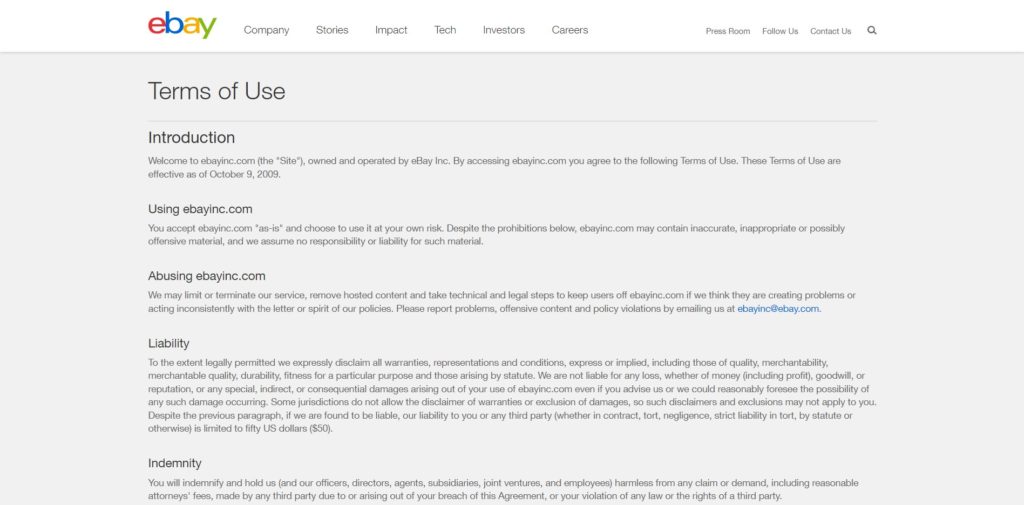This screenshot has width=1024, height=505.
Task: Click the line starting 'To the extent legally permitted'
Action: coord(488,362)
